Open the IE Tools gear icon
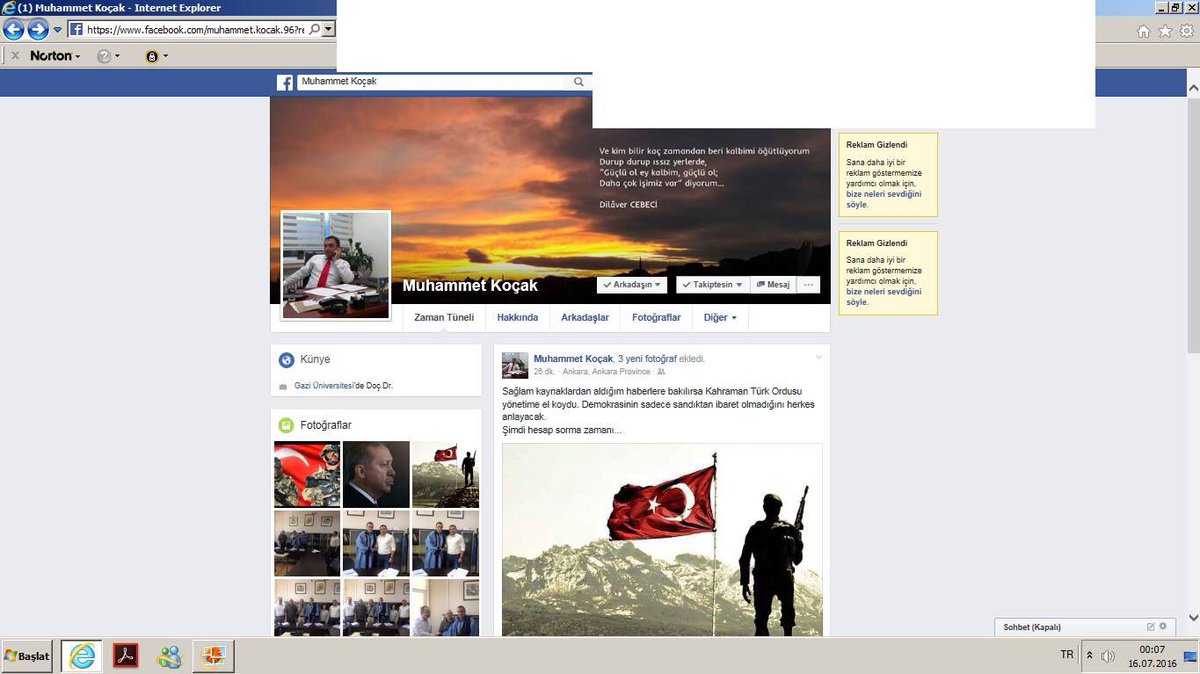This screenshot has width=1200, height=674. pos(1185,31)
